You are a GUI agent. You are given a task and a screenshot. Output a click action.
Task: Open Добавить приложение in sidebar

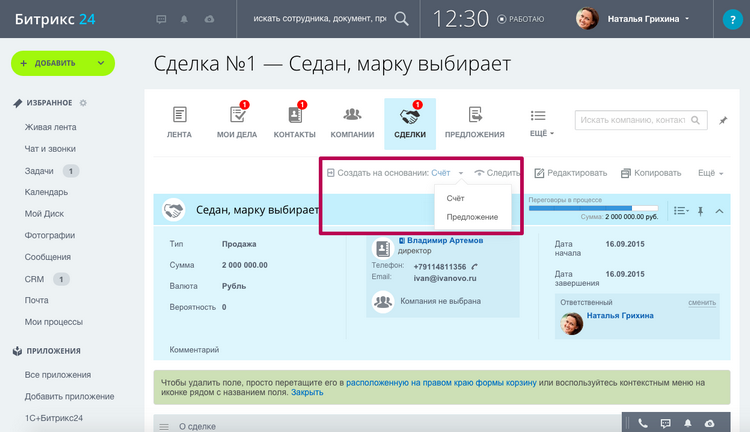click(69, 397)
